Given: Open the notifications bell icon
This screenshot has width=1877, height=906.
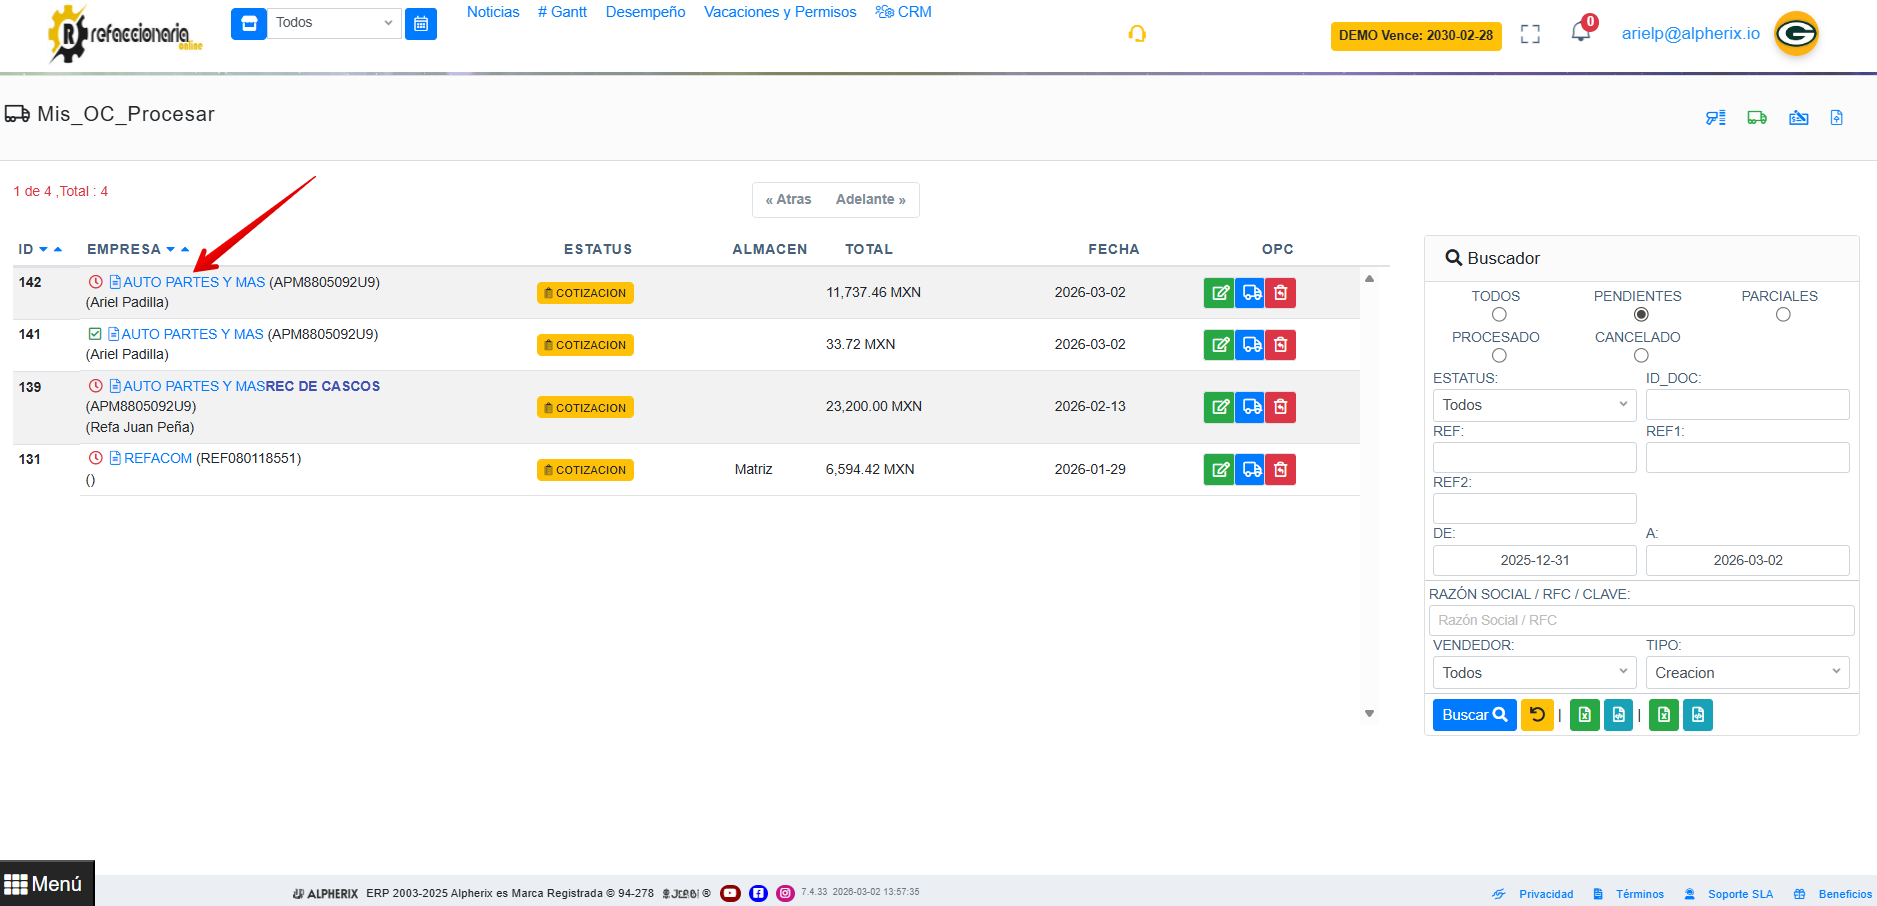Looking at the screenshot, I should (x=1580, y=32).
